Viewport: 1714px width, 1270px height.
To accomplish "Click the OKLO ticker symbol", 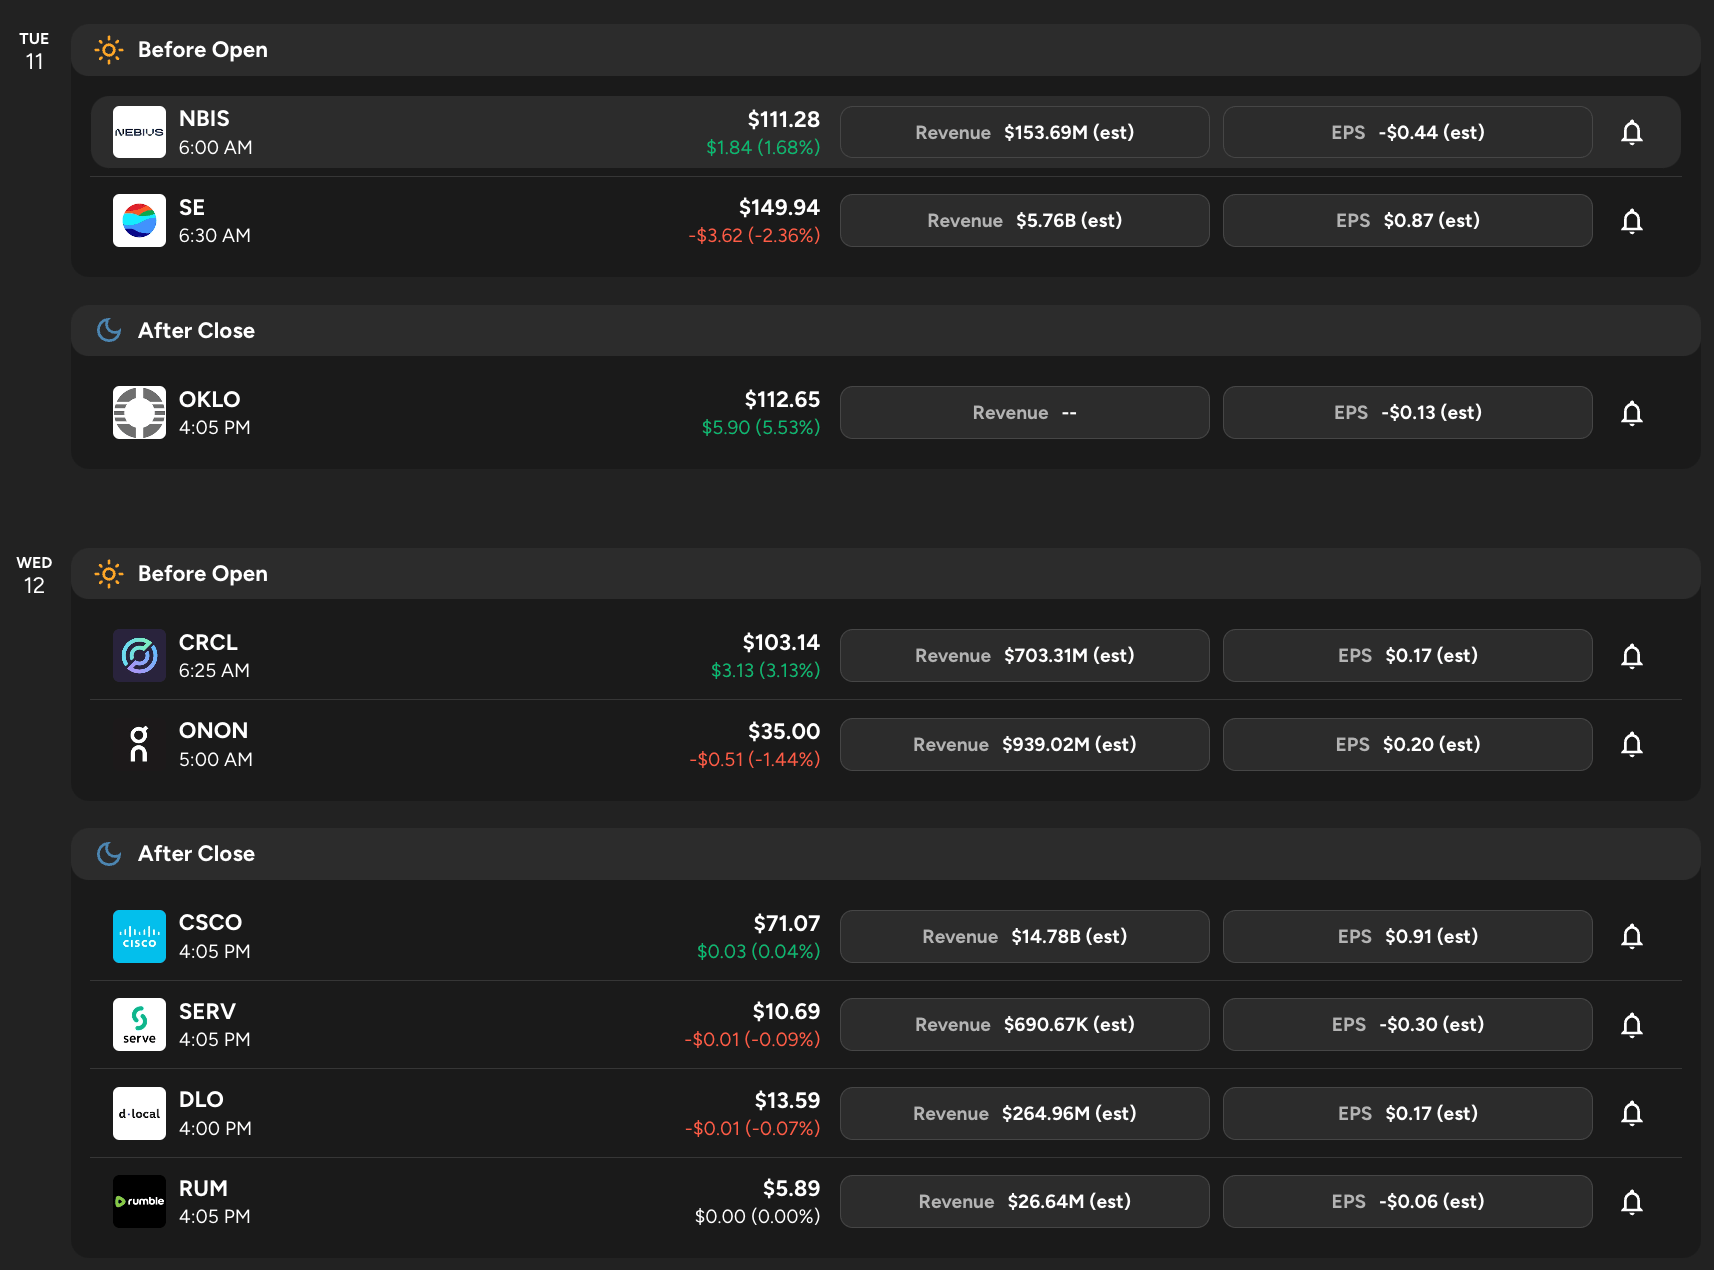I will pyautogui.click(x=210, y=400).
